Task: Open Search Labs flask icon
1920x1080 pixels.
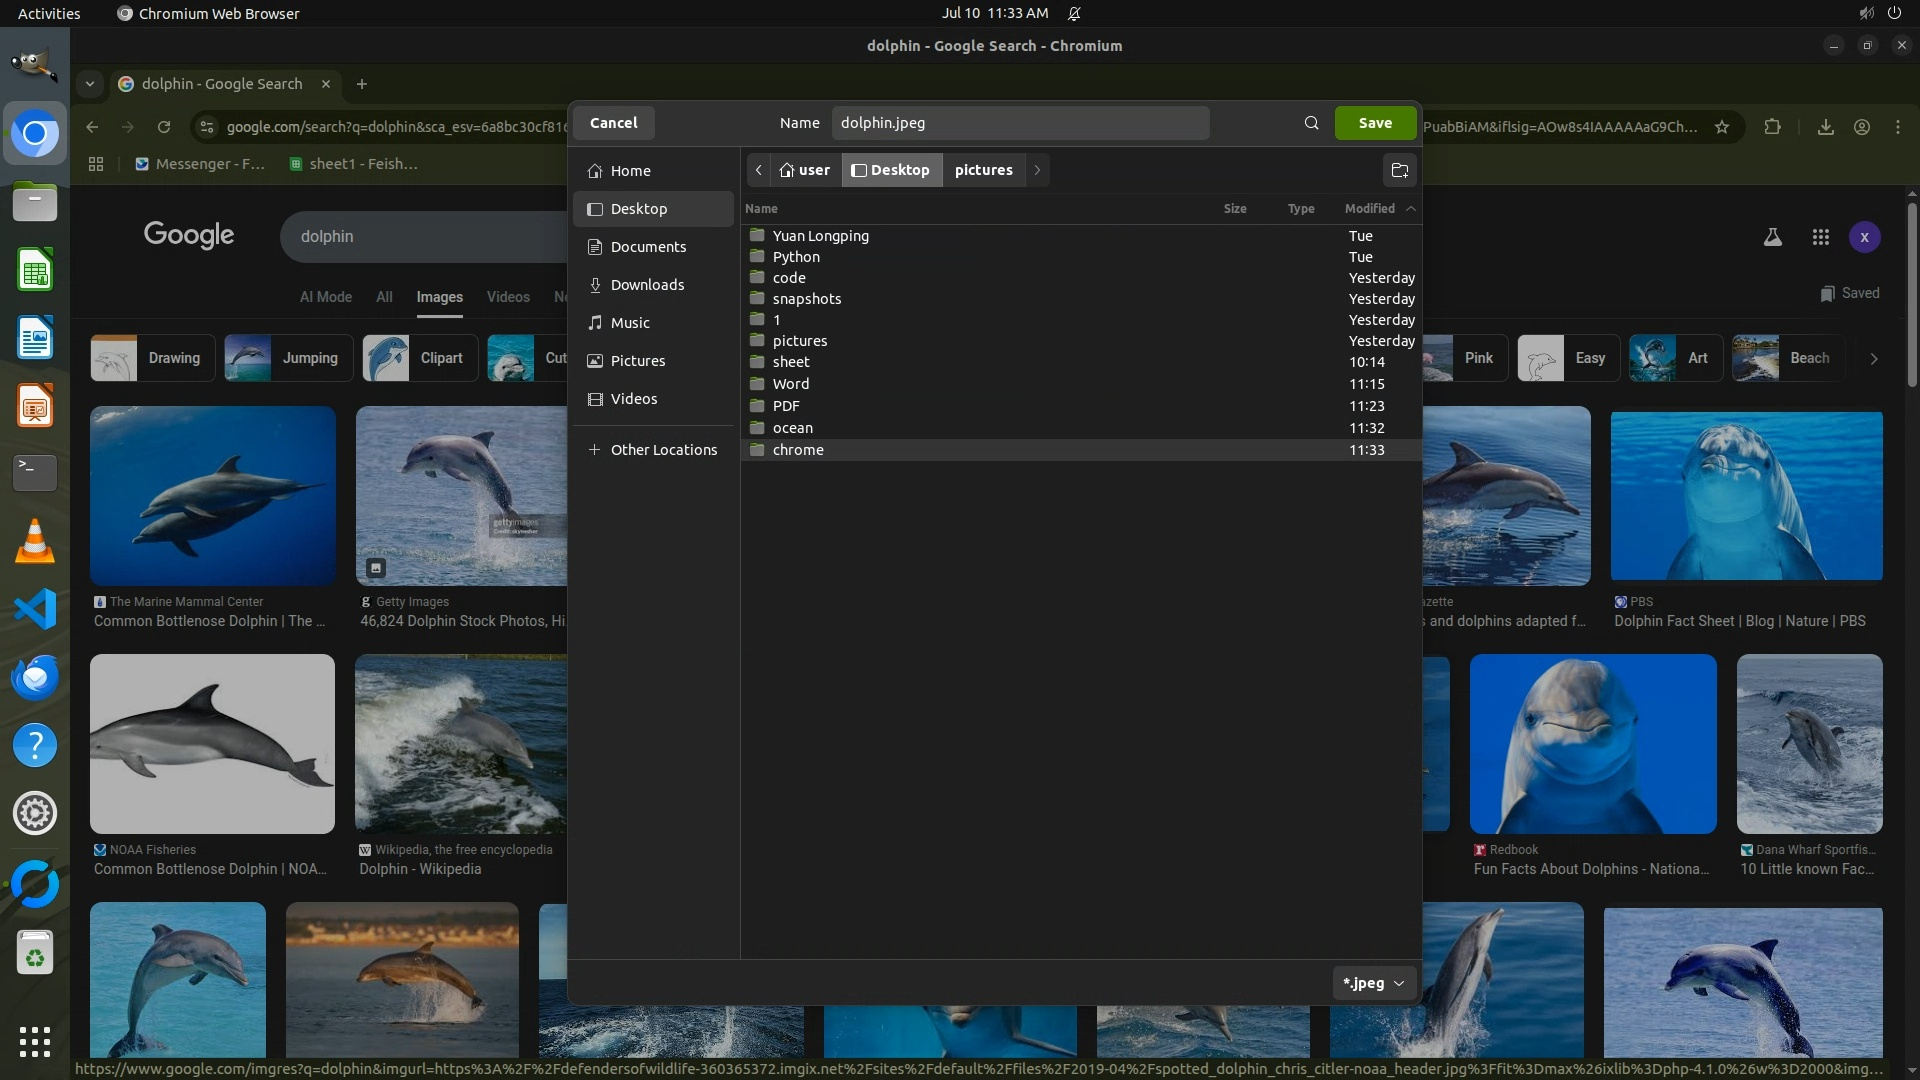Action: point(1772,237)
